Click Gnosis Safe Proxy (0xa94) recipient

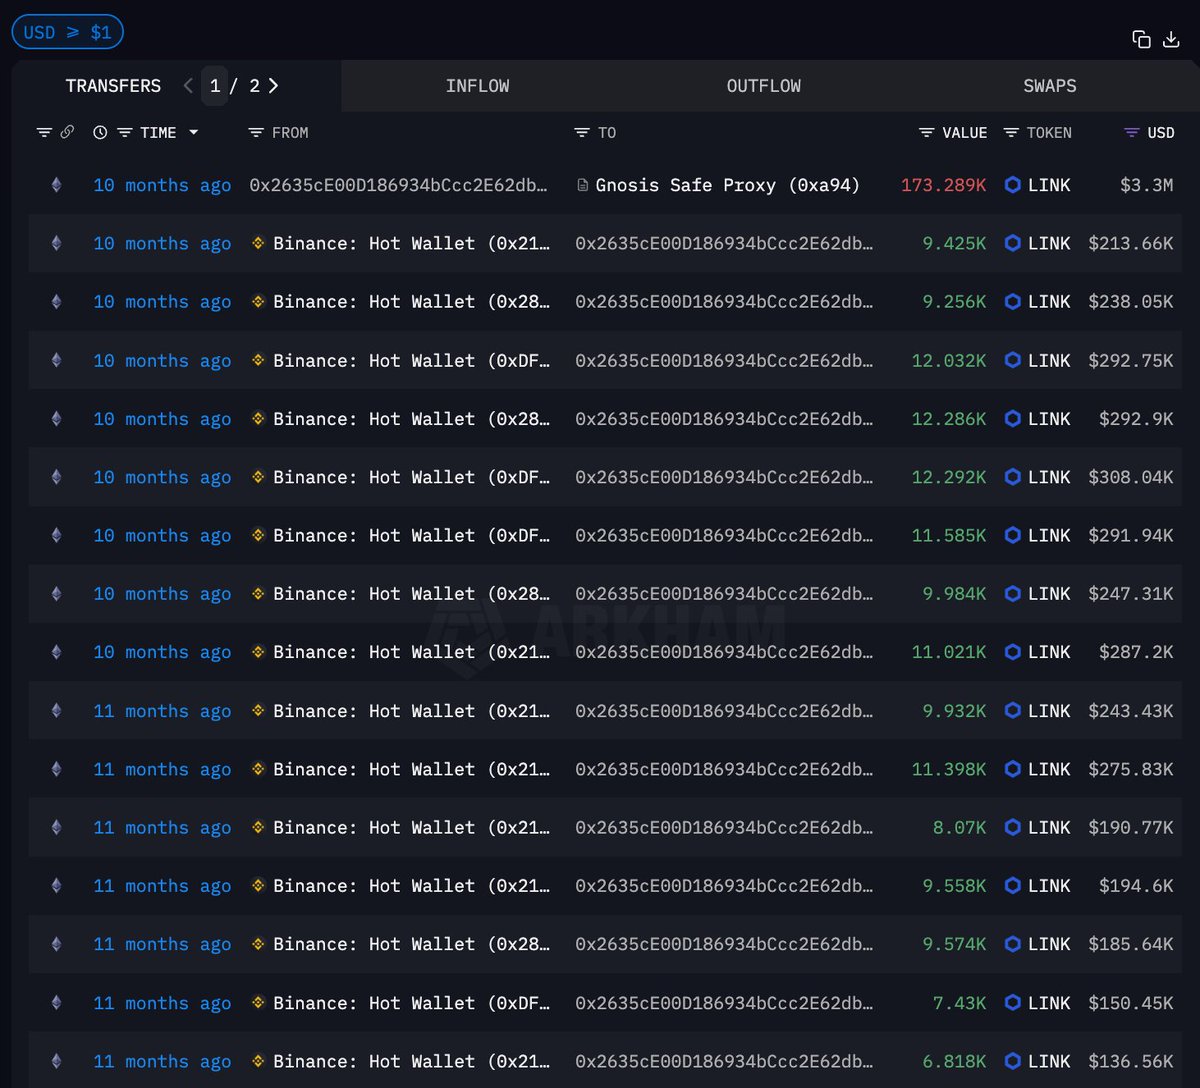click(x=727, y=185)
